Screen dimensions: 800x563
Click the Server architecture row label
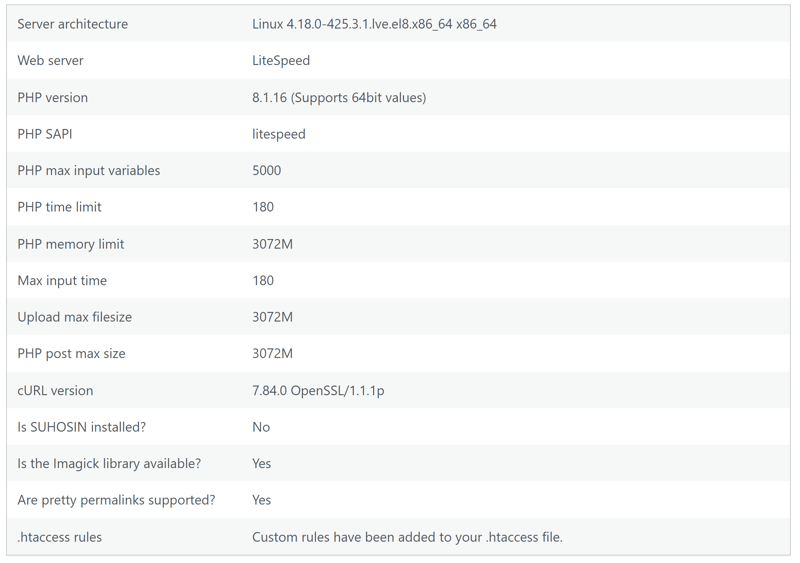[x=72, y=24]
